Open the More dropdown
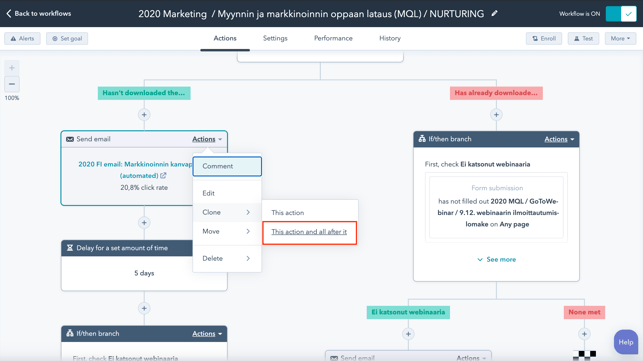 click(x=620, y=39)
